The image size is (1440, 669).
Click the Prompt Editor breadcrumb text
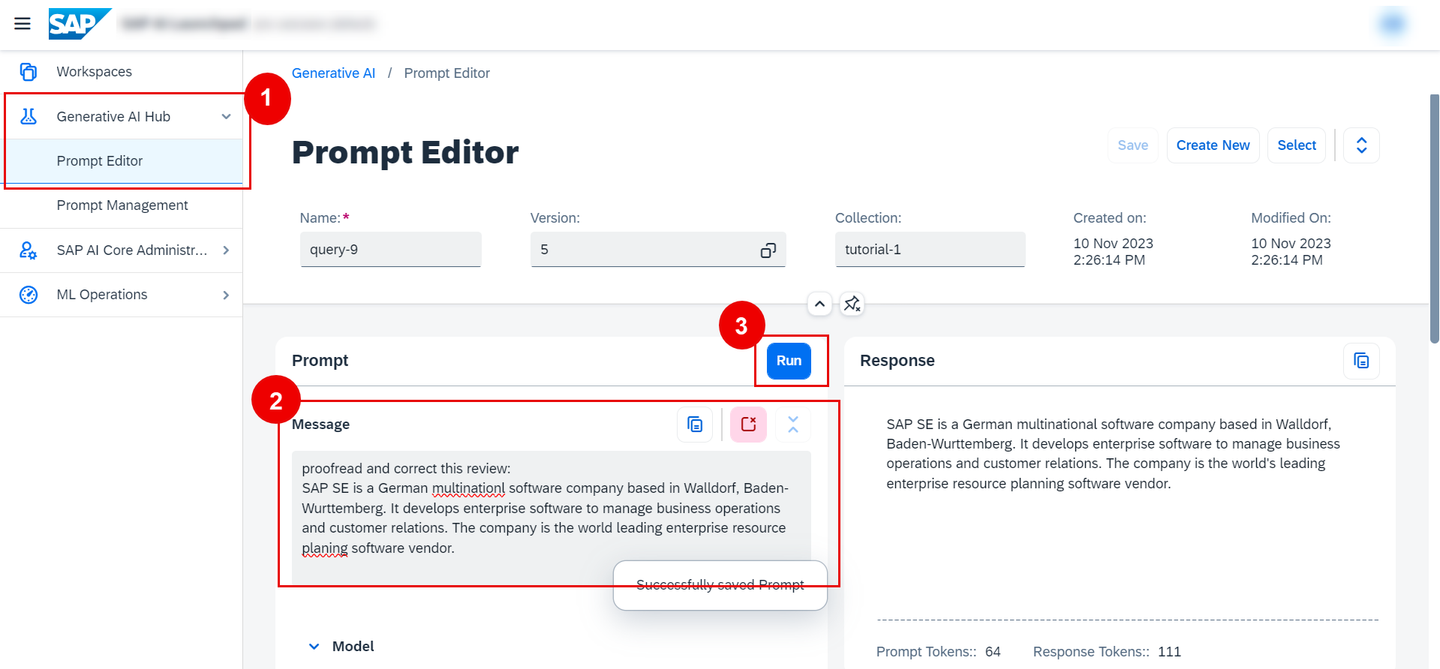(447, 73)
